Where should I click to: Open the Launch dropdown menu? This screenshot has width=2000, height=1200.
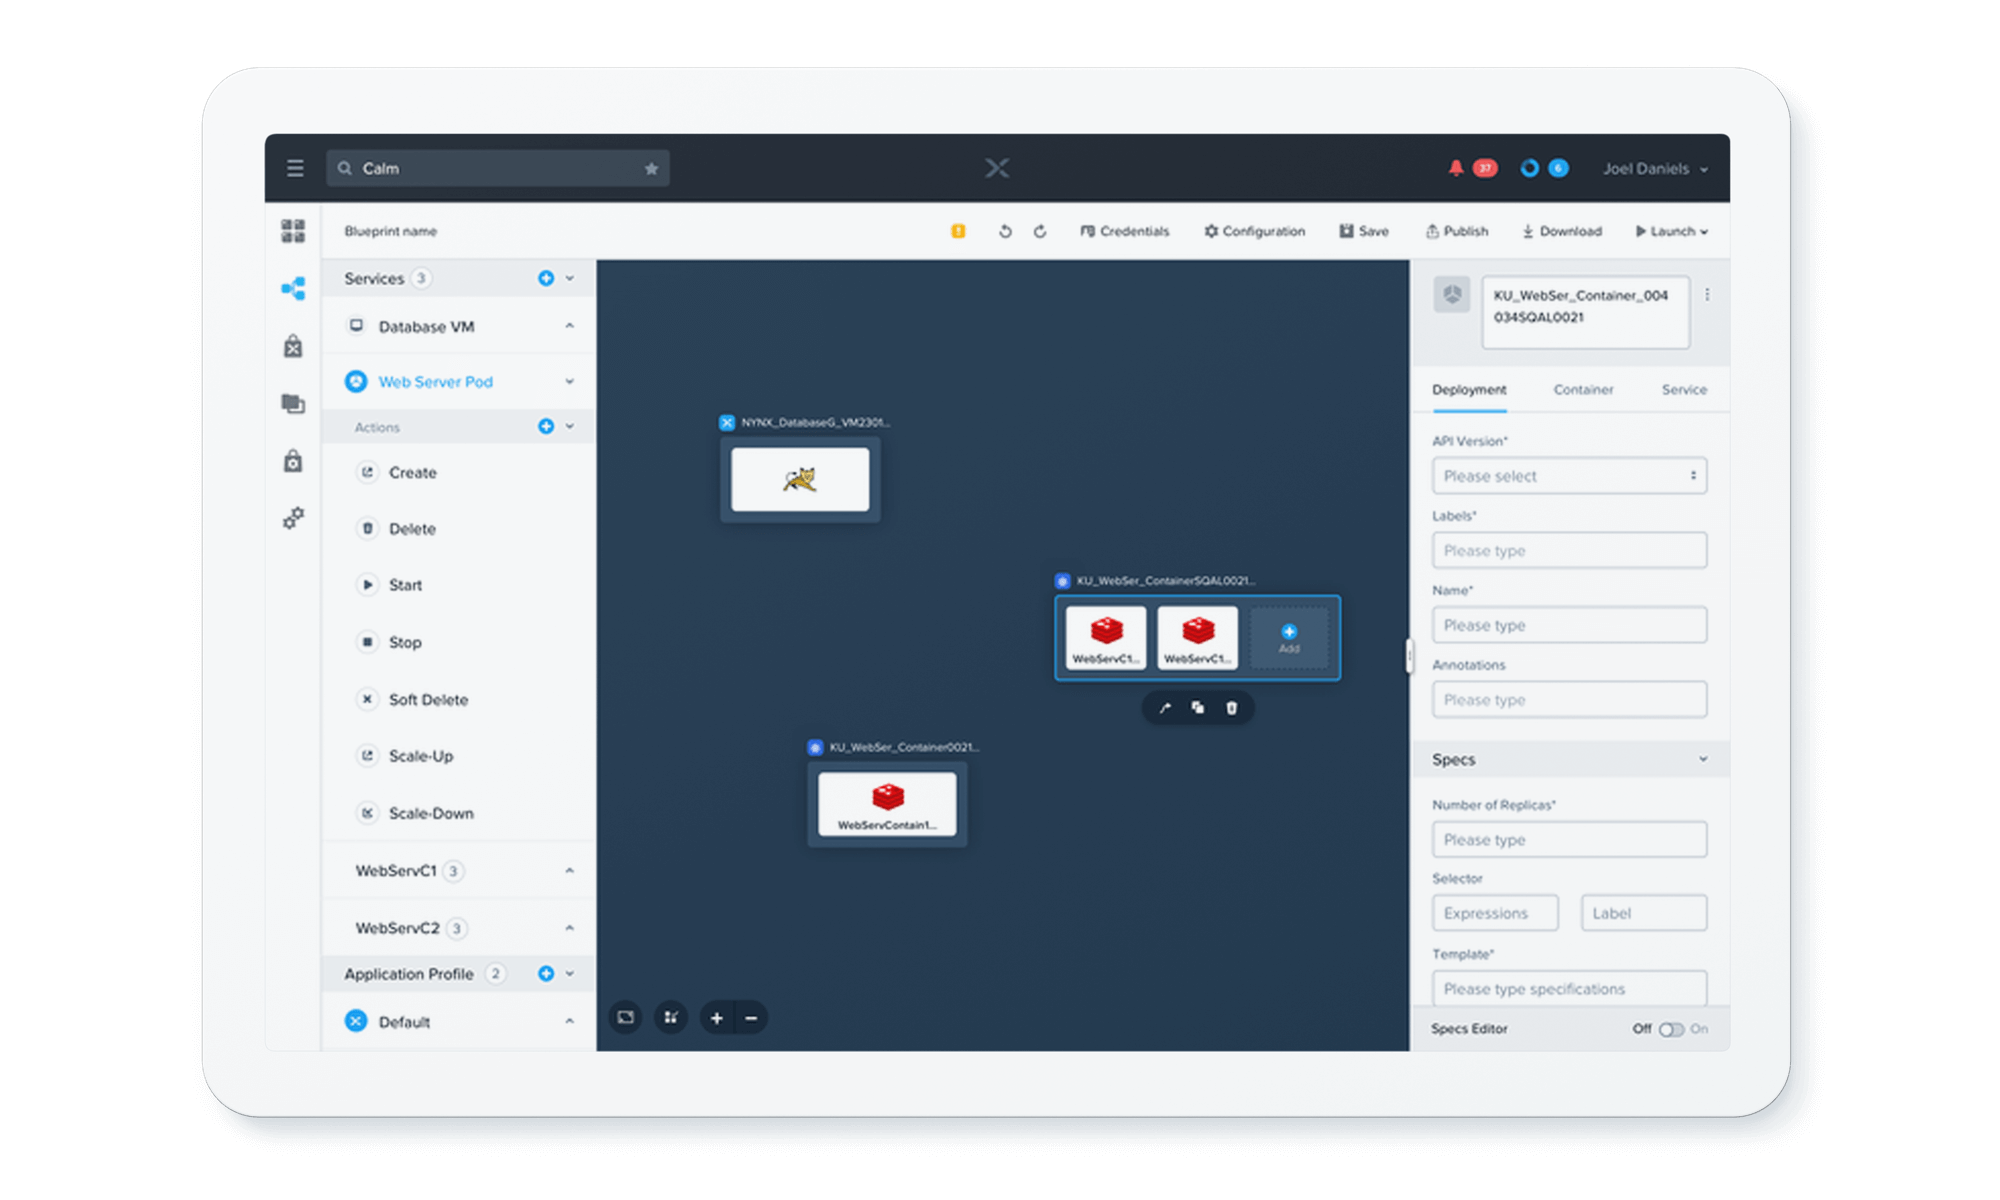tap(1672, 231)
